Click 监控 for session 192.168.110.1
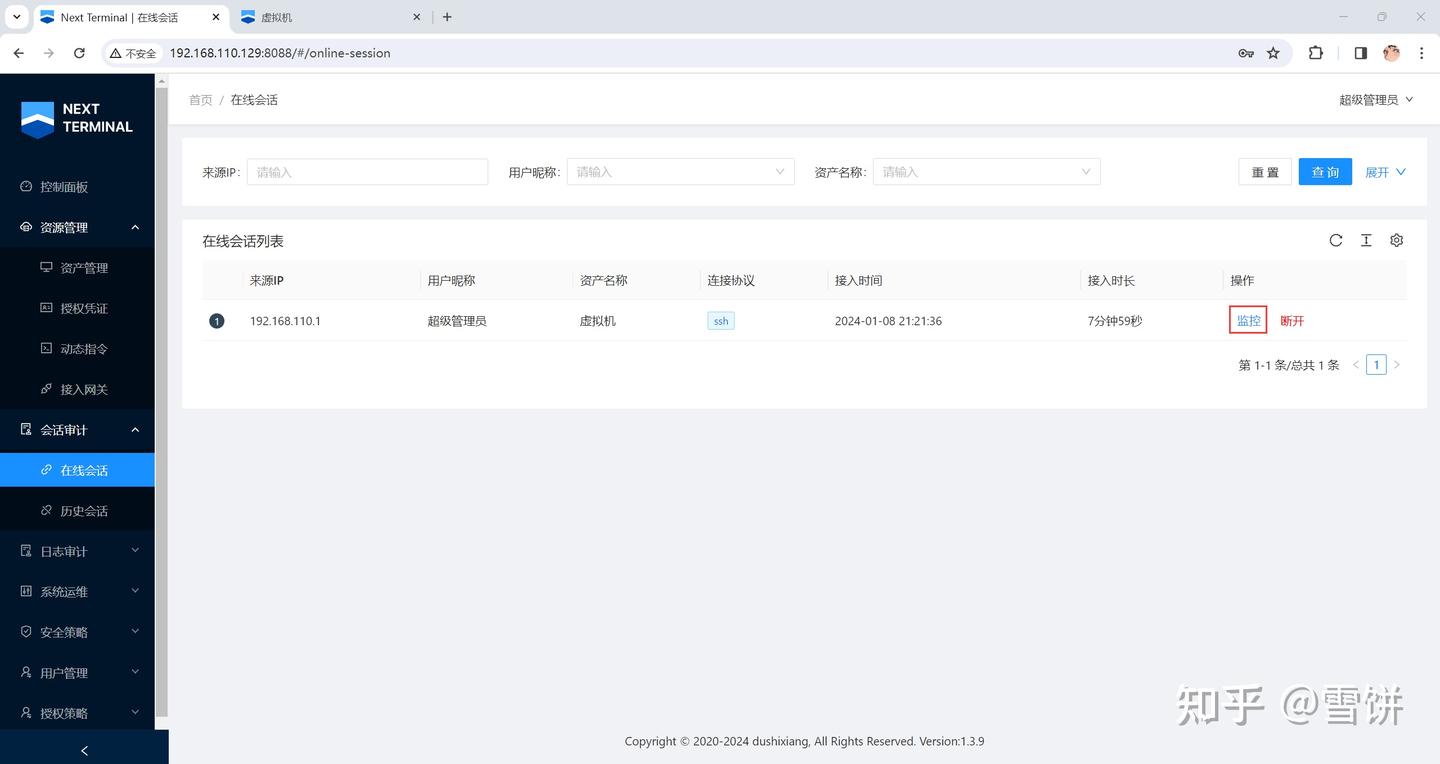 point(1248,321)
